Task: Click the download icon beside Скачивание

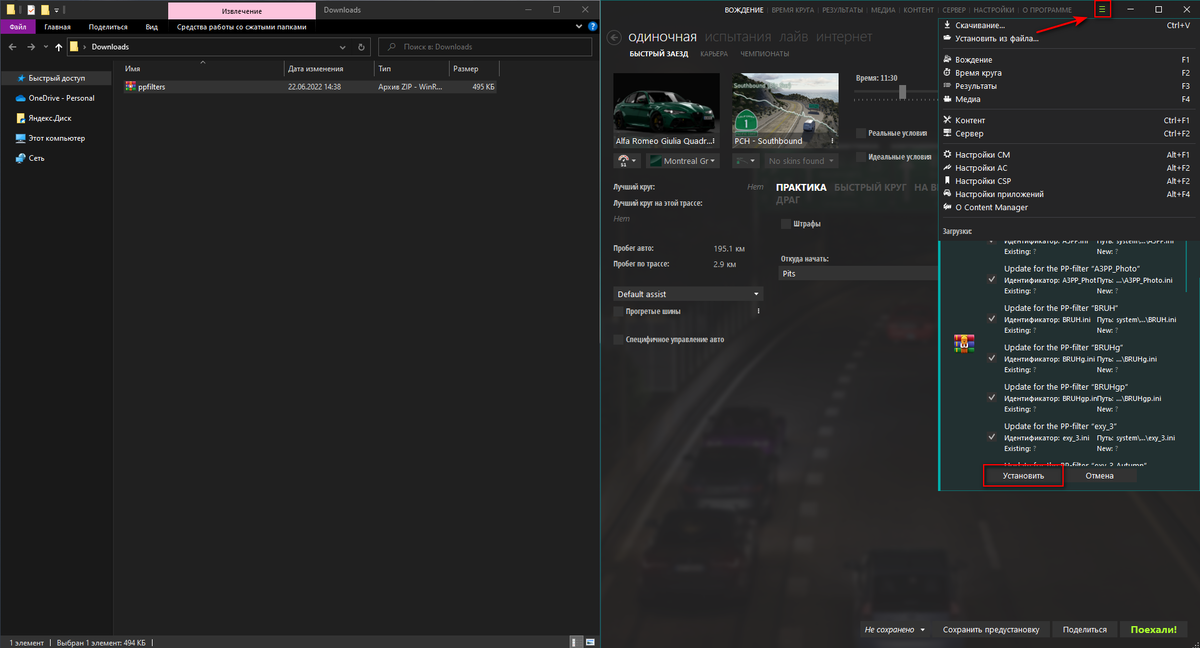Action: click(947, 26)
